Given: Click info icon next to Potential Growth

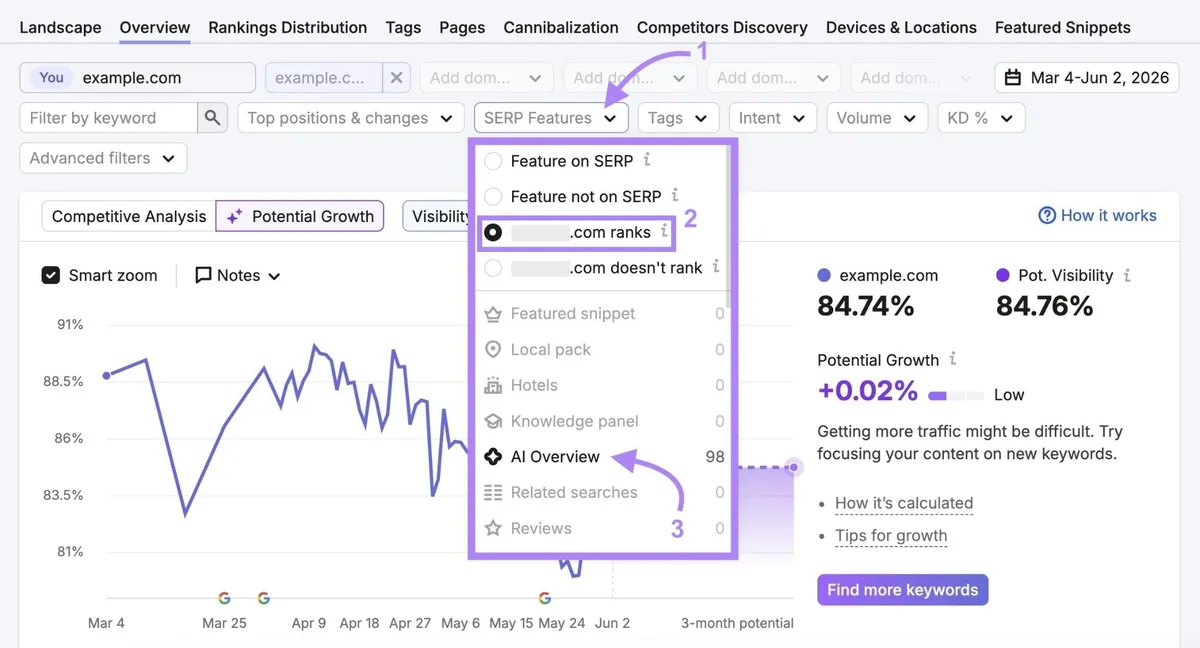Looking at the screenshot, I should point(953,359).
